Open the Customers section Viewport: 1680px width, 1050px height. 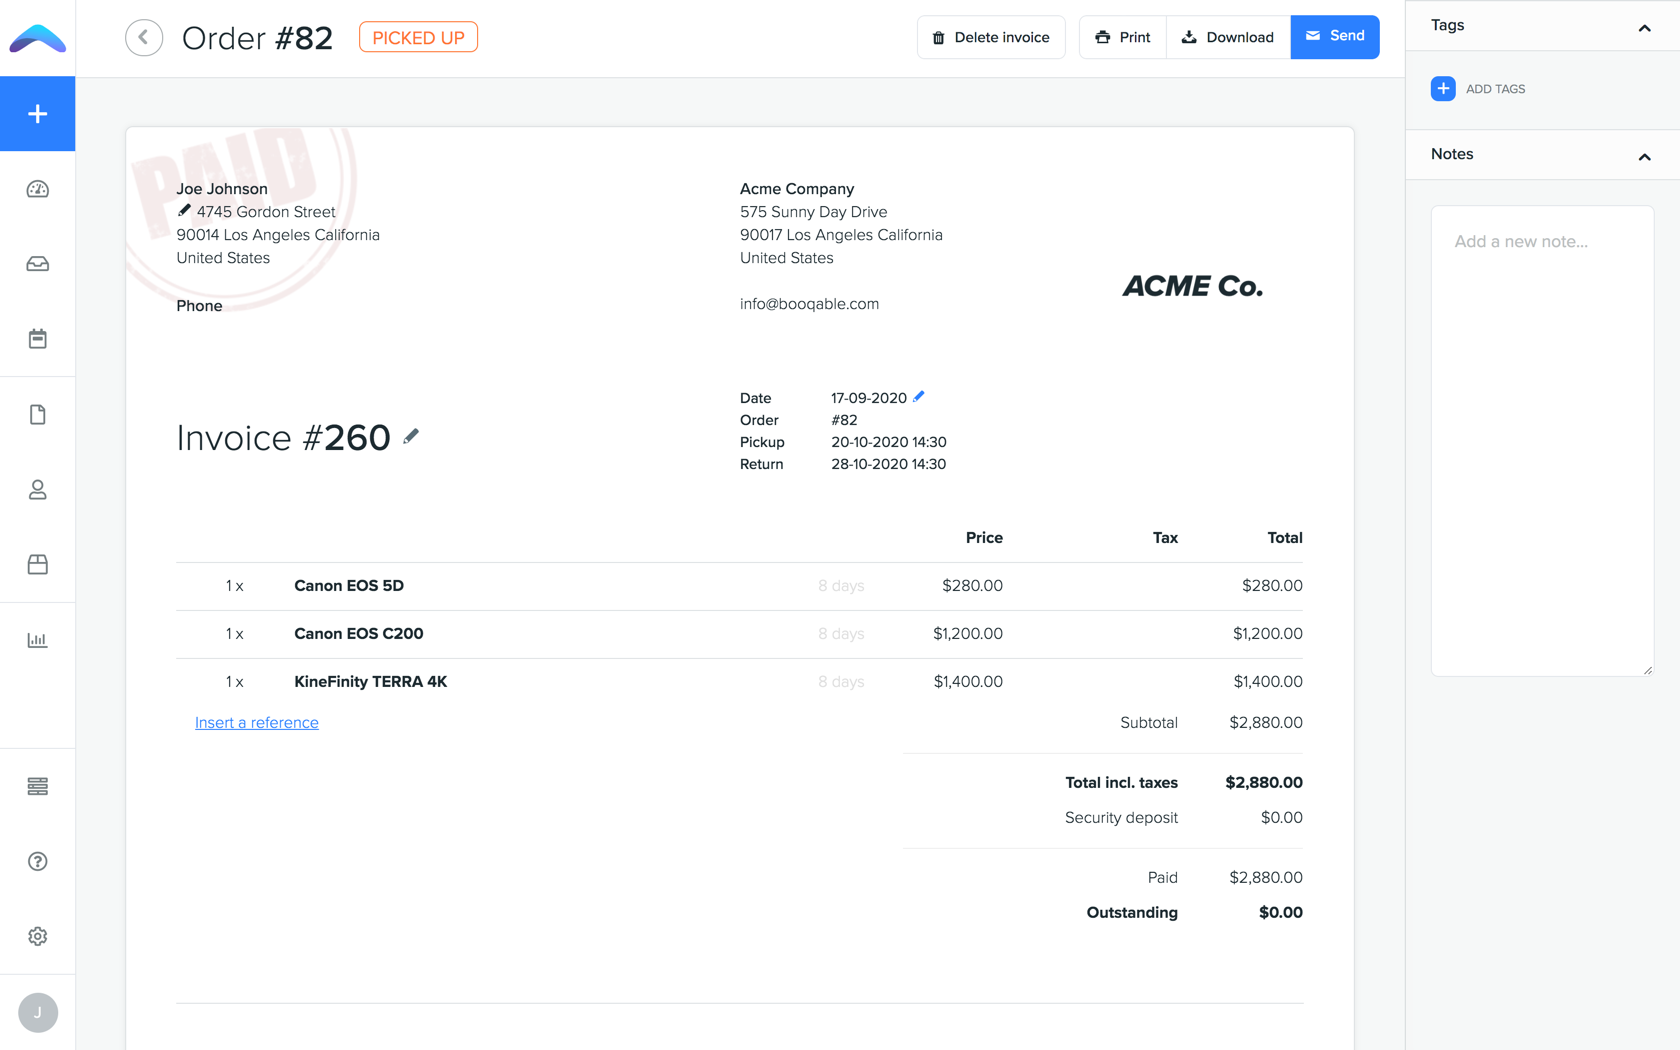37,490
